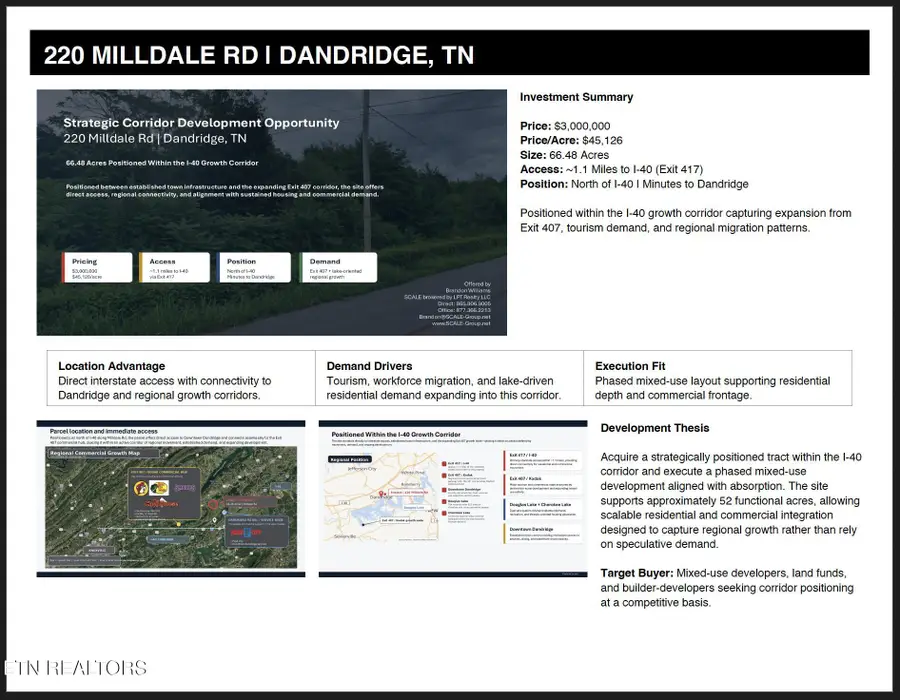This screenshot has height=700, width=900.
Task: Click the 'Execution Fit' box heading
Action: [x=630, y=366]
